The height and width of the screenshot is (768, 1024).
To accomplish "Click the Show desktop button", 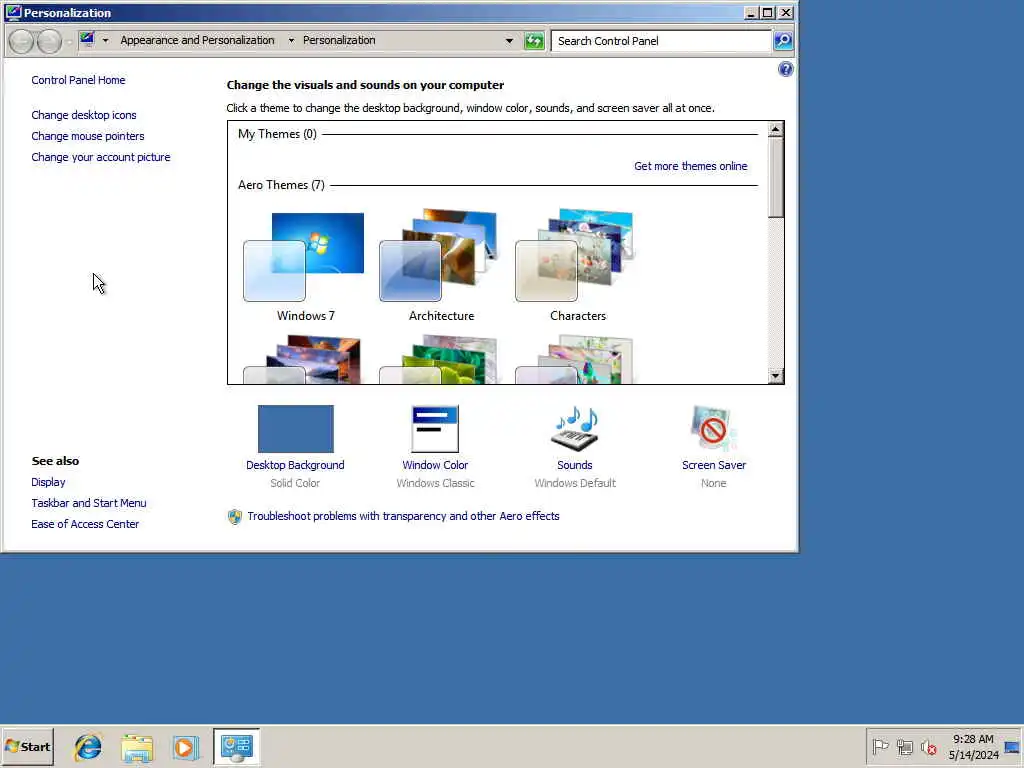I will (1013, 746).
